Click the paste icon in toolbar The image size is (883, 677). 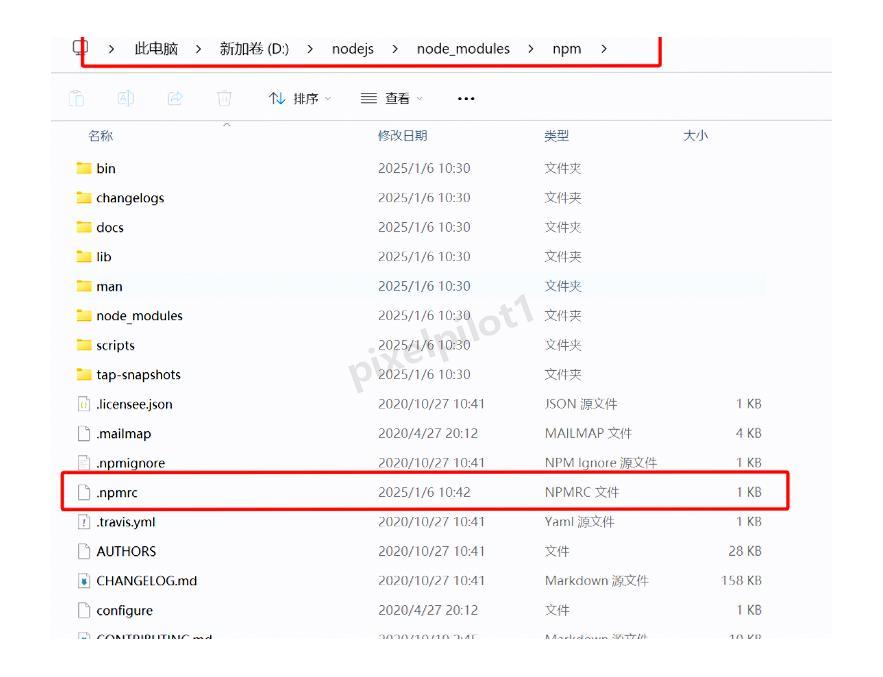click(76, 99)
